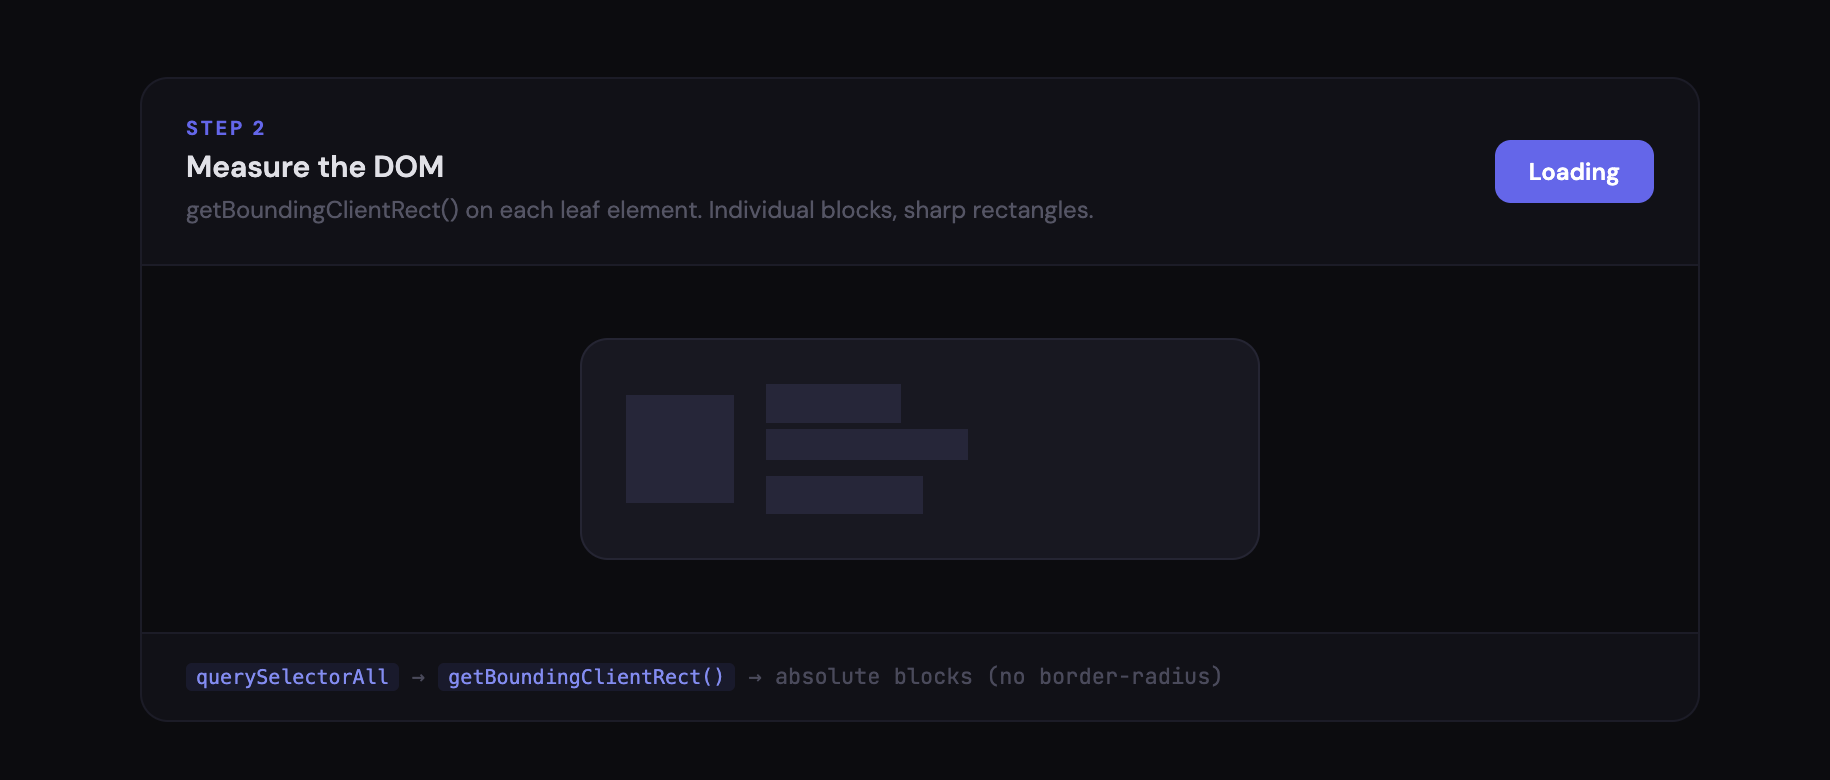Click the Measure the DOM heading

pyautogui.click(x=314, y=167)
